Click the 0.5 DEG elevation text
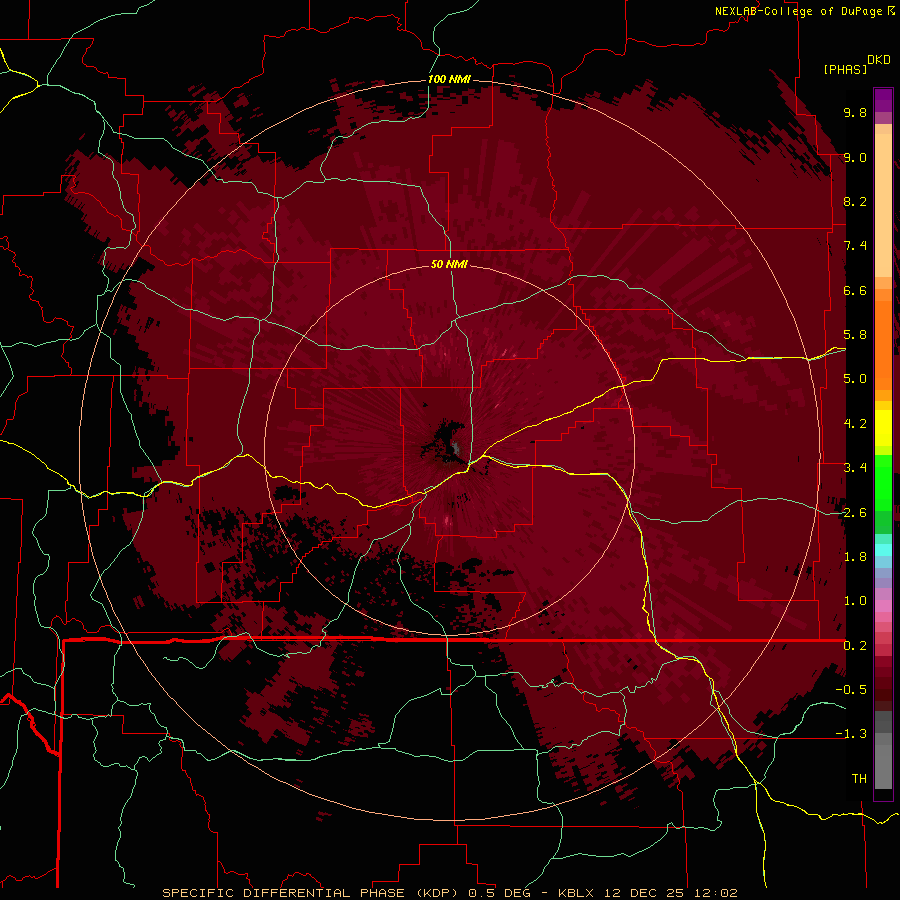This screenshot has width=900, height=900. pos(500,893)
